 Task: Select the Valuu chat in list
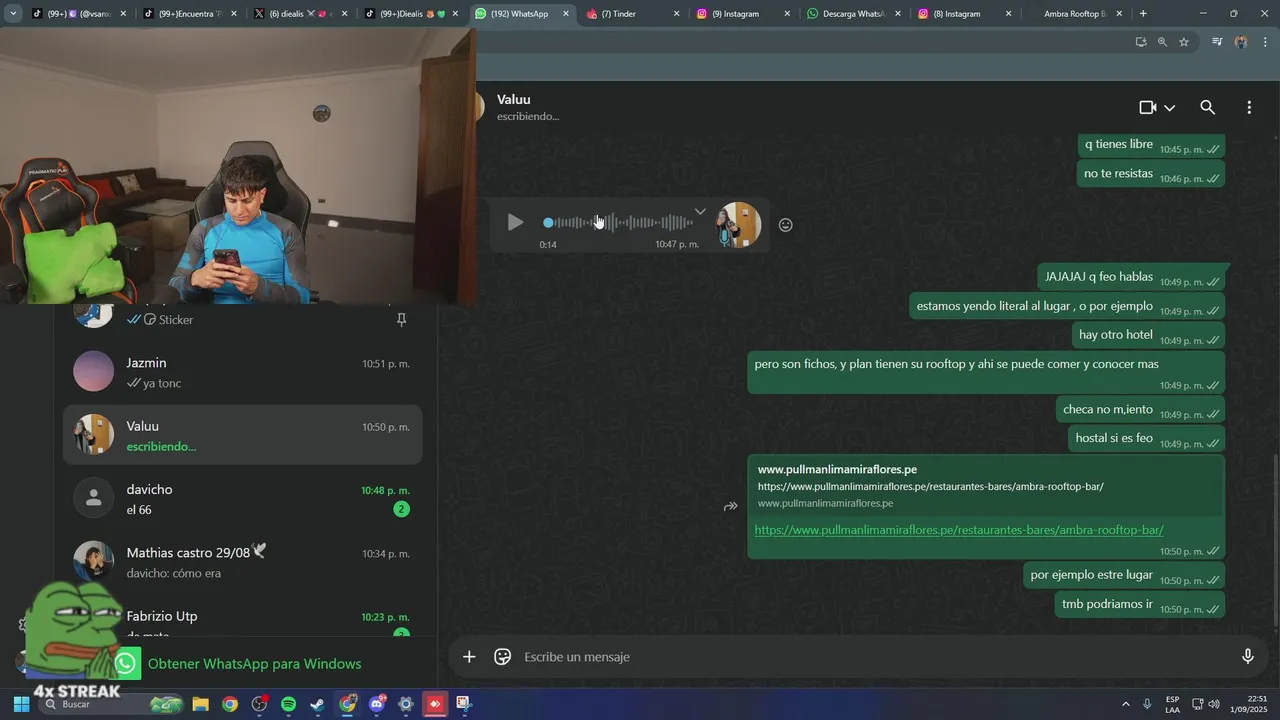click(242, 435)
